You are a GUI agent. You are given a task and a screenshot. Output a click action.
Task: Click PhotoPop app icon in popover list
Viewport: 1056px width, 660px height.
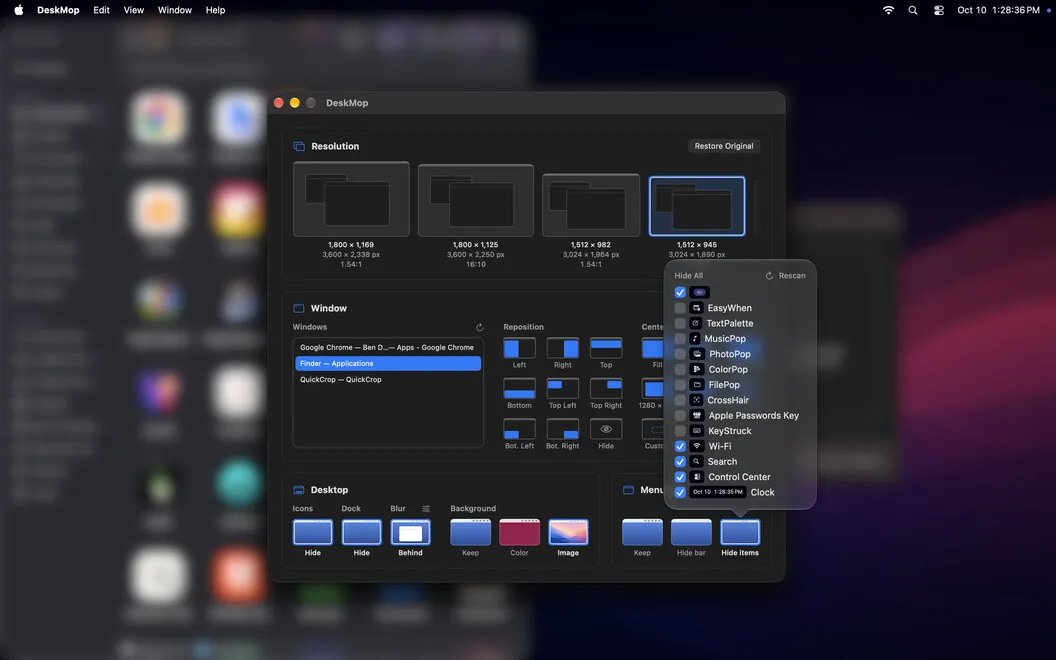point(697,354)
